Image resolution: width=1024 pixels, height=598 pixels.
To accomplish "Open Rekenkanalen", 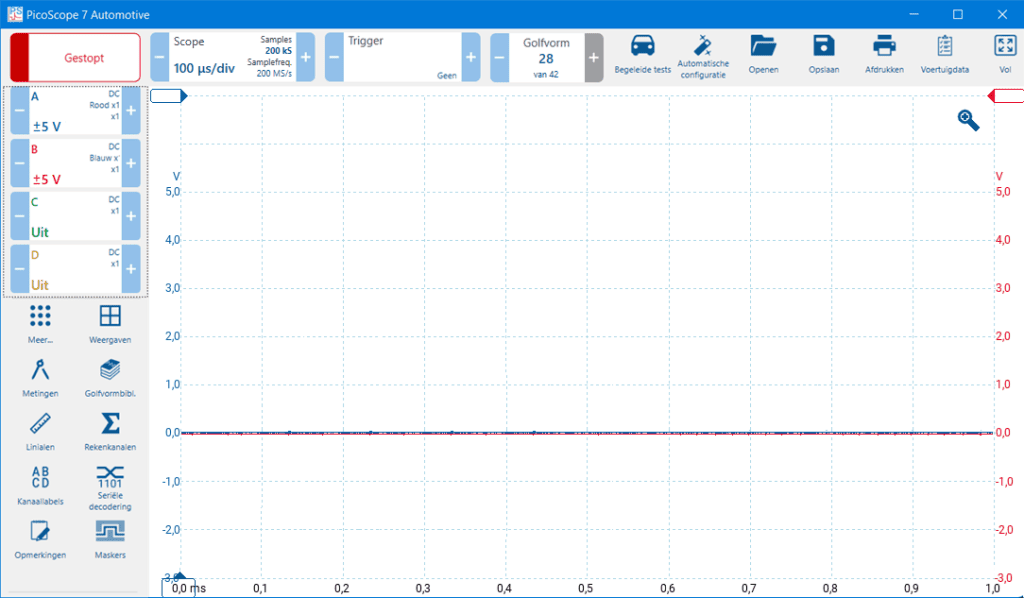I will [109, 432].
